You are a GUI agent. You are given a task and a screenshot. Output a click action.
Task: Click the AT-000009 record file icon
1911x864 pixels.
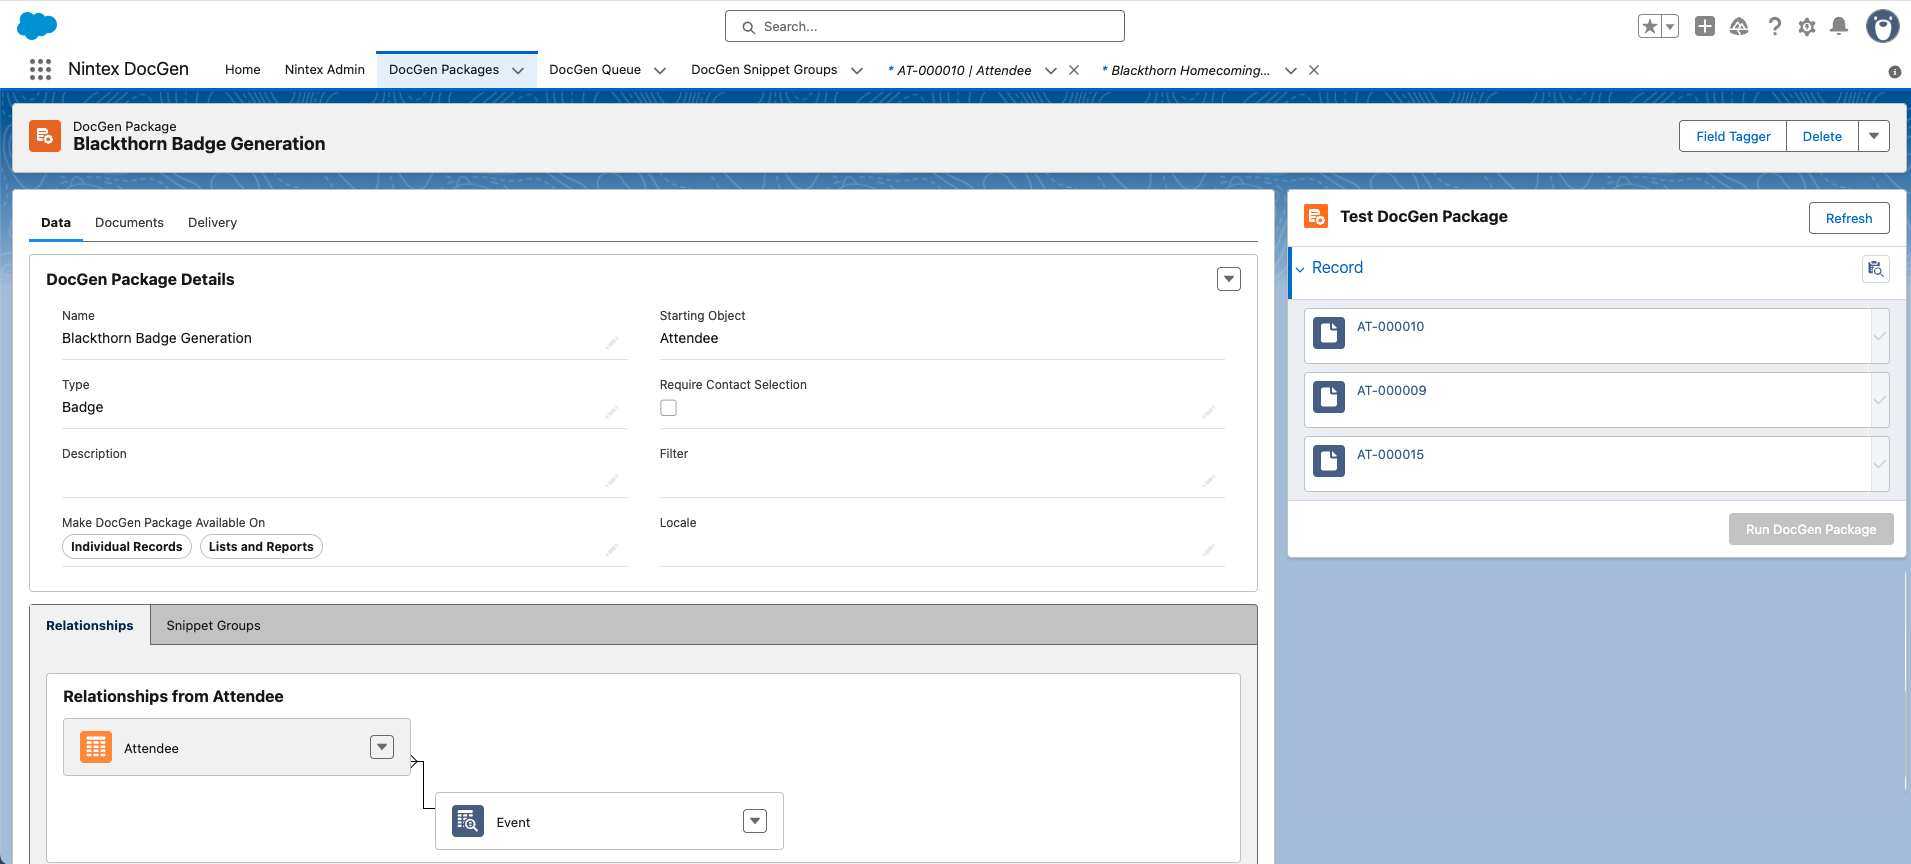tap(1329, 397)
